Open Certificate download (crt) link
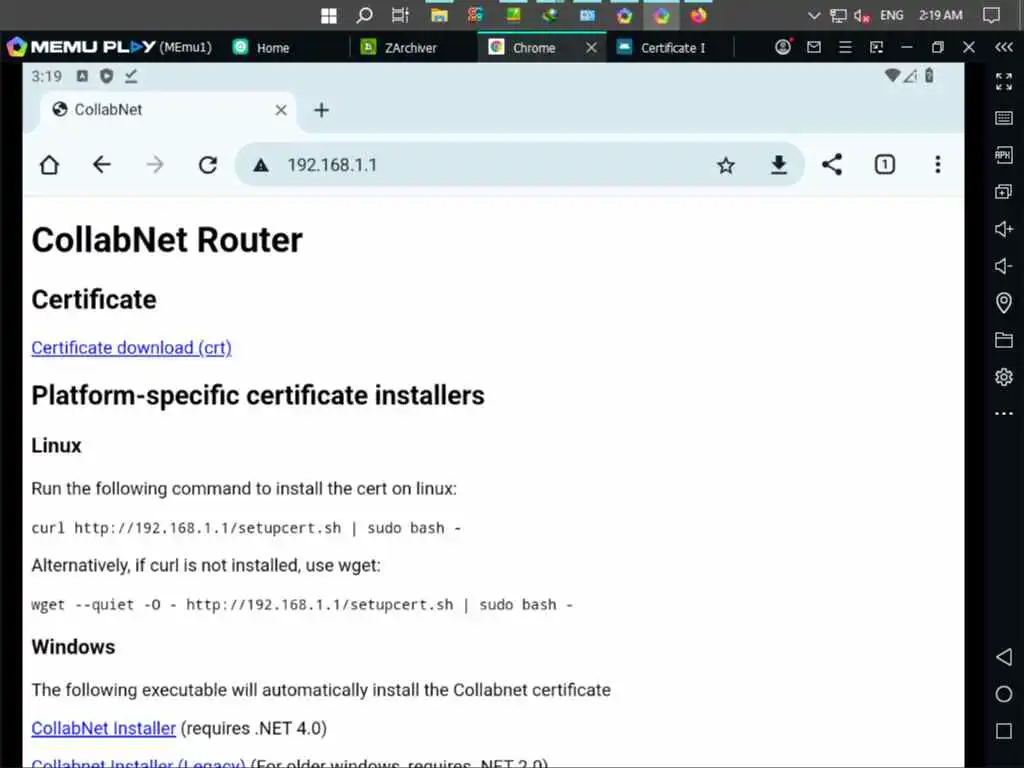1024x768 pixels. coord(131,347)
